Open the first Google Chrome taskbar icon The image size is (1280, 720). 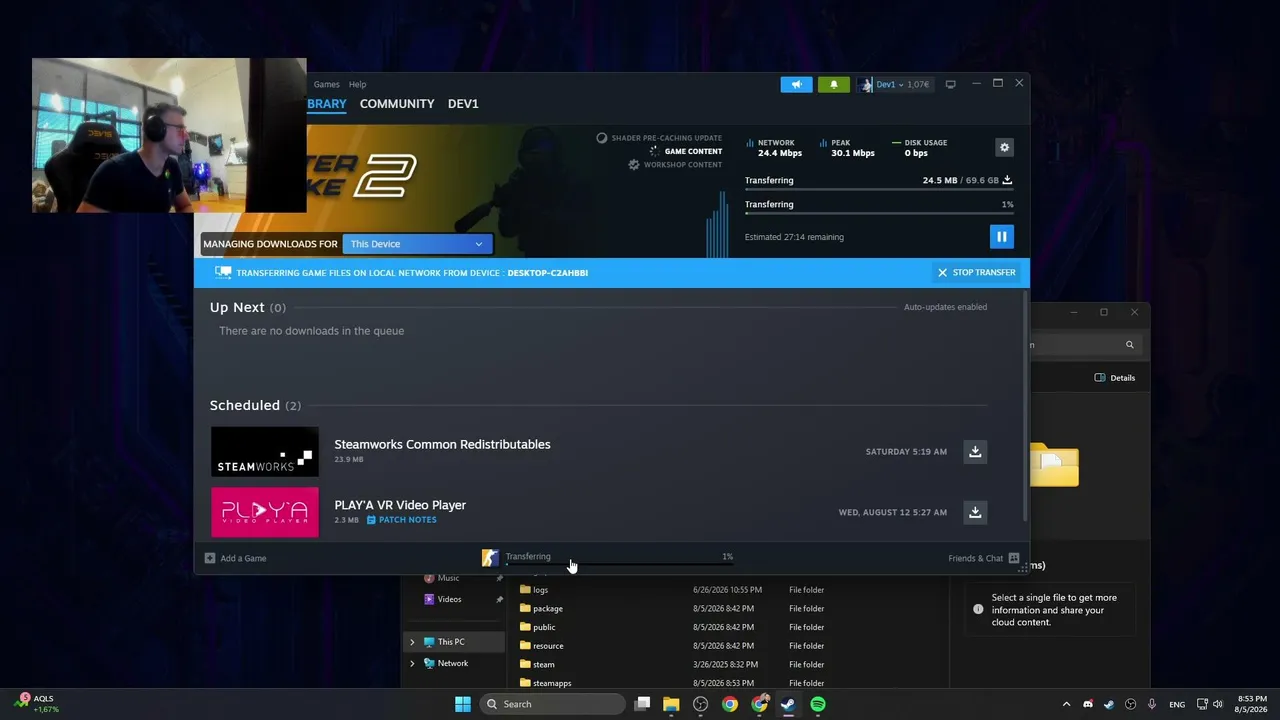click(x=730, y=704)
